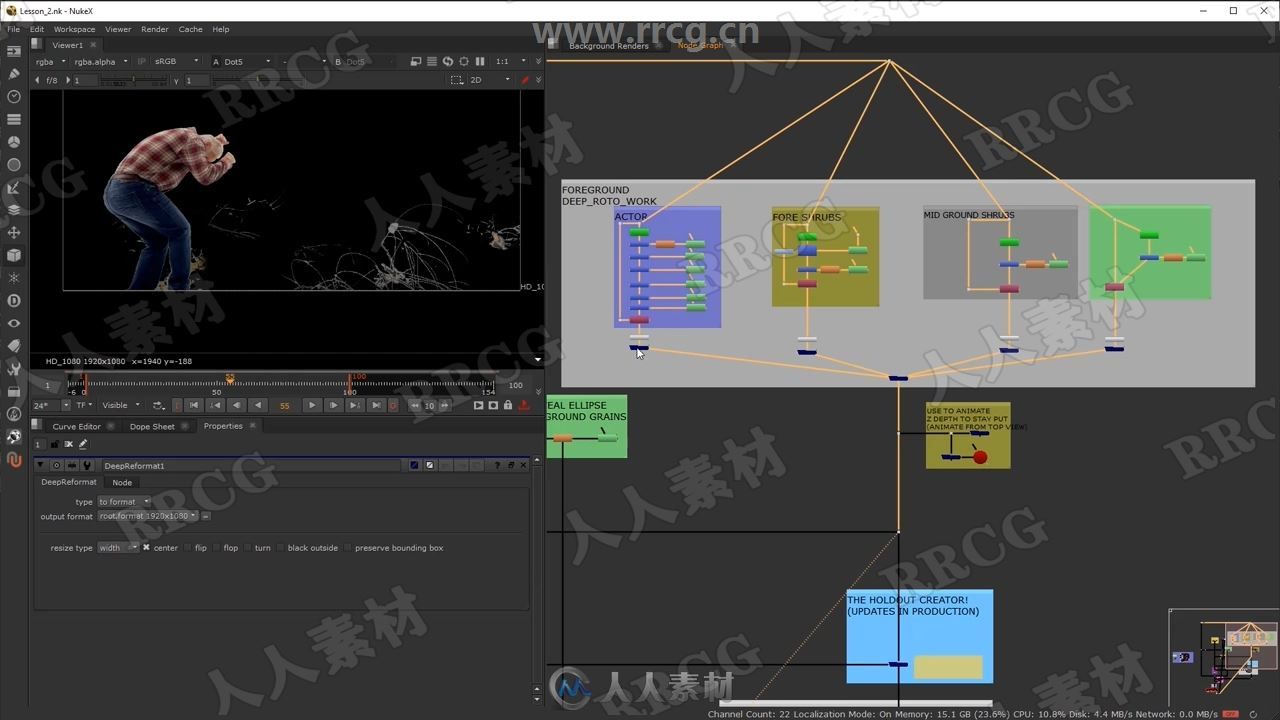1280x720 pixels.
Task: Click the viewer refresh cycle icon
Action: point(448,61)
